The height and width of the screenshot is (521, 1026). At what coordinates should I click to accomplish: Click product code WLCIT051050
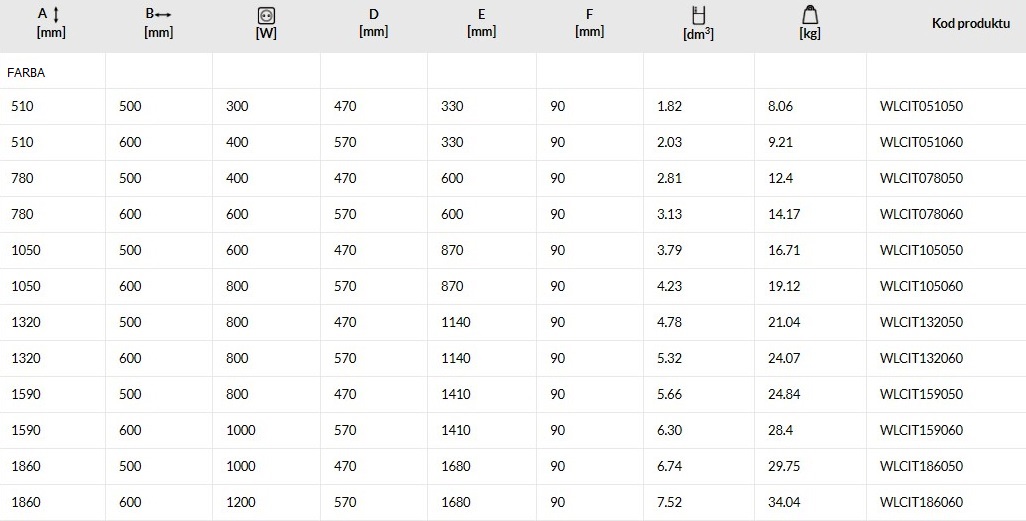[x=921, y=106]
